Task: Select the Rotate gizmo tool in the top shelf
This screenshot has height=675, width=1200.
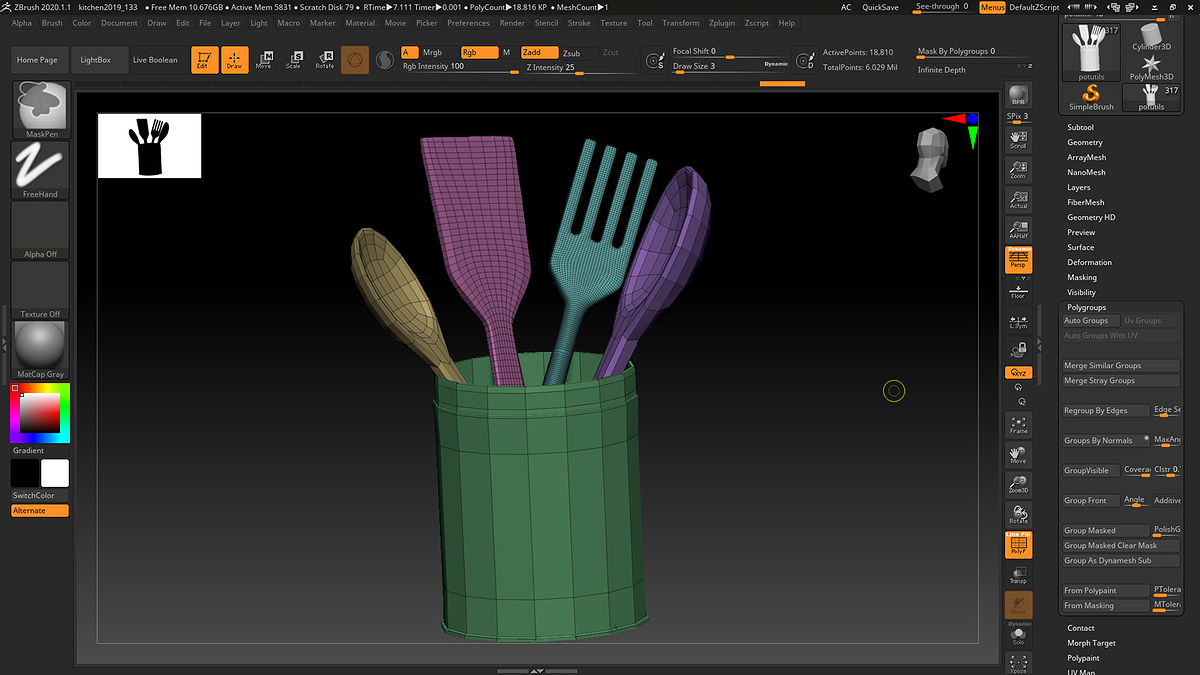Action: (x=324, y=60)
